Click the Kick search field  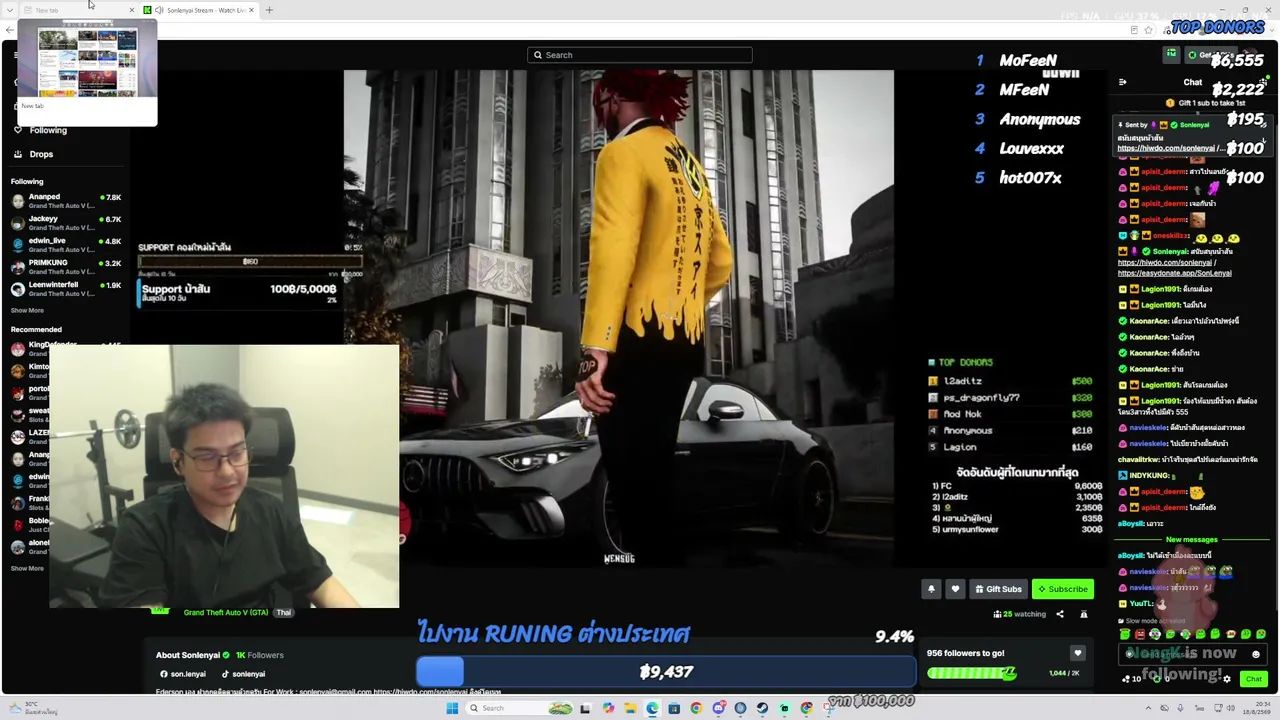[x=640, y=55]
